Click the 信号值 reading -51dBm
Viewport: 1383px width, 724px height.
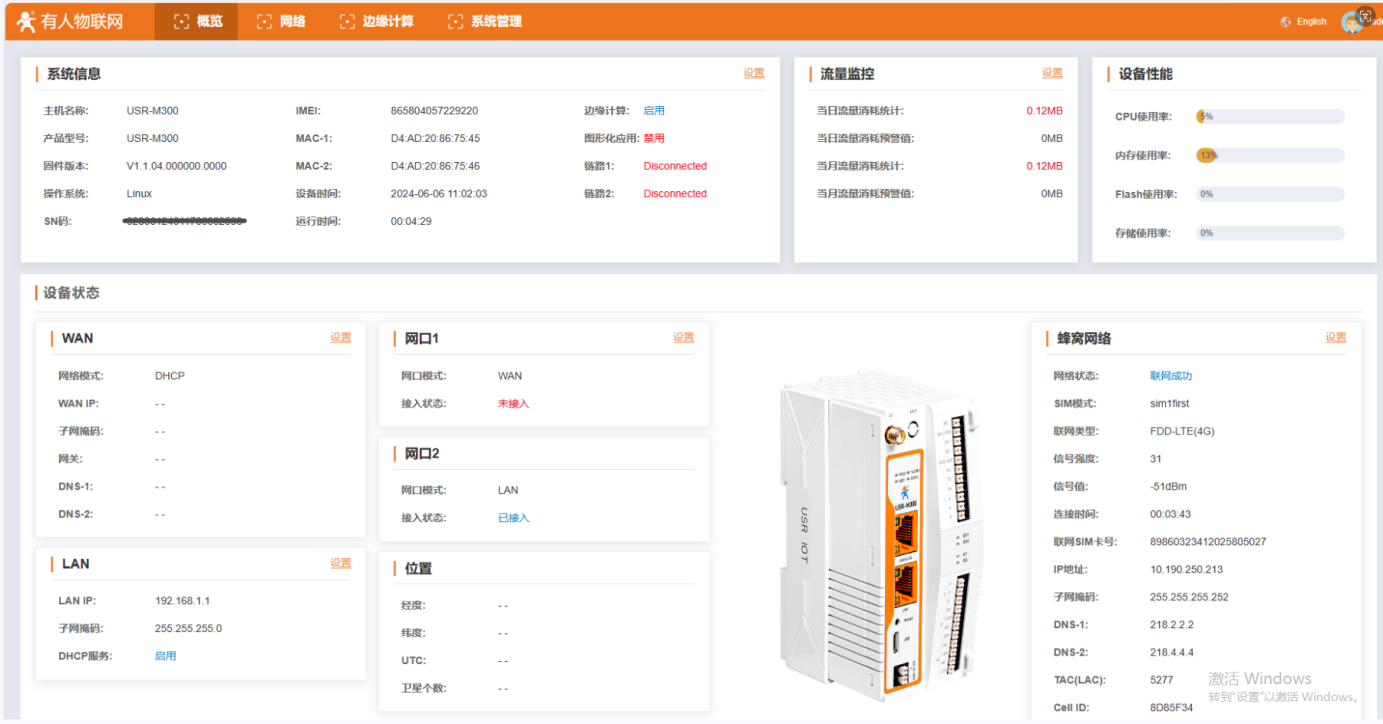click(x=1169, y=487)
